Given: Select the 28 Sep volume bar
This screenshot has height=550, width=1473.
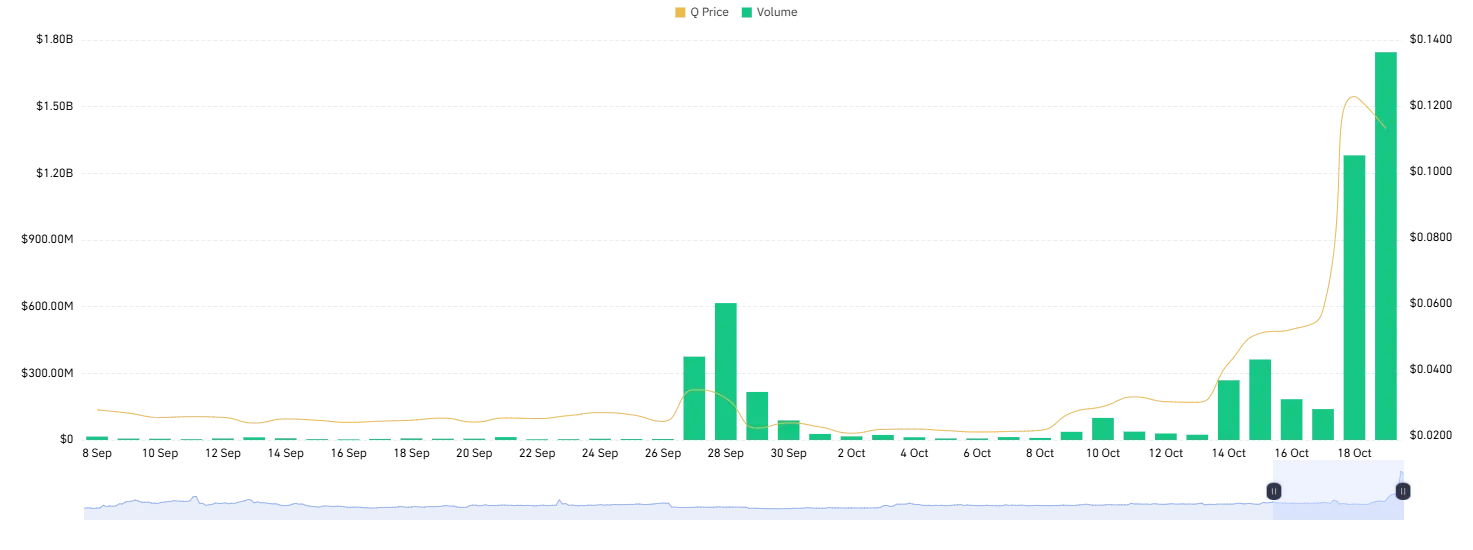Looking at the screenshot, I should pos(726,371).
